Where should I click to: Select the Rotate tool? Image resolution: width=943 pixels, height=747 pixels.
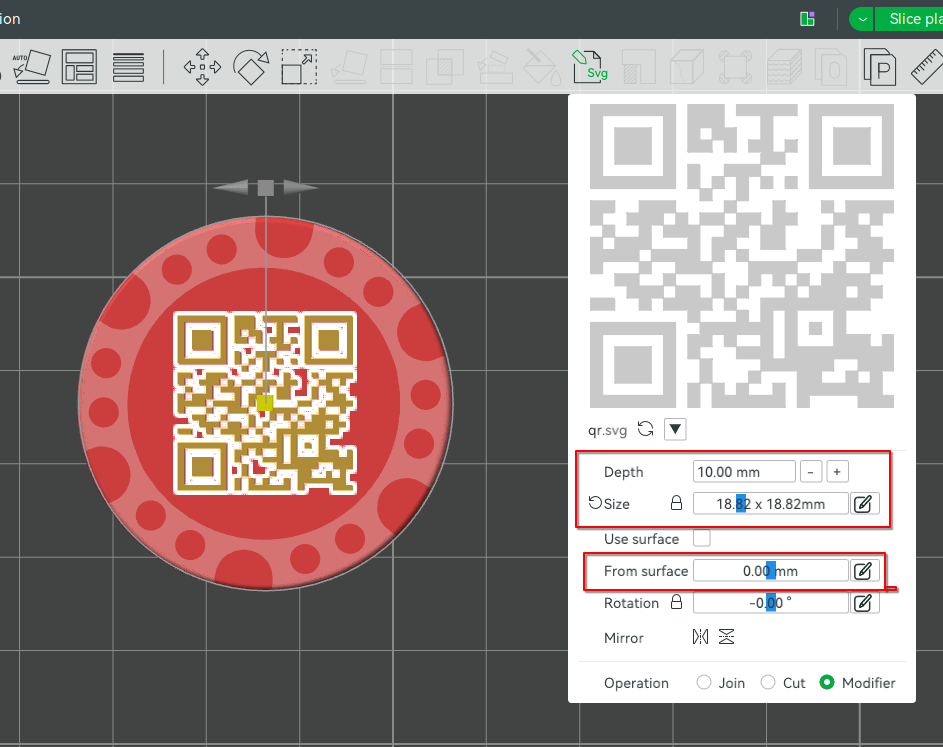[250, 67]
